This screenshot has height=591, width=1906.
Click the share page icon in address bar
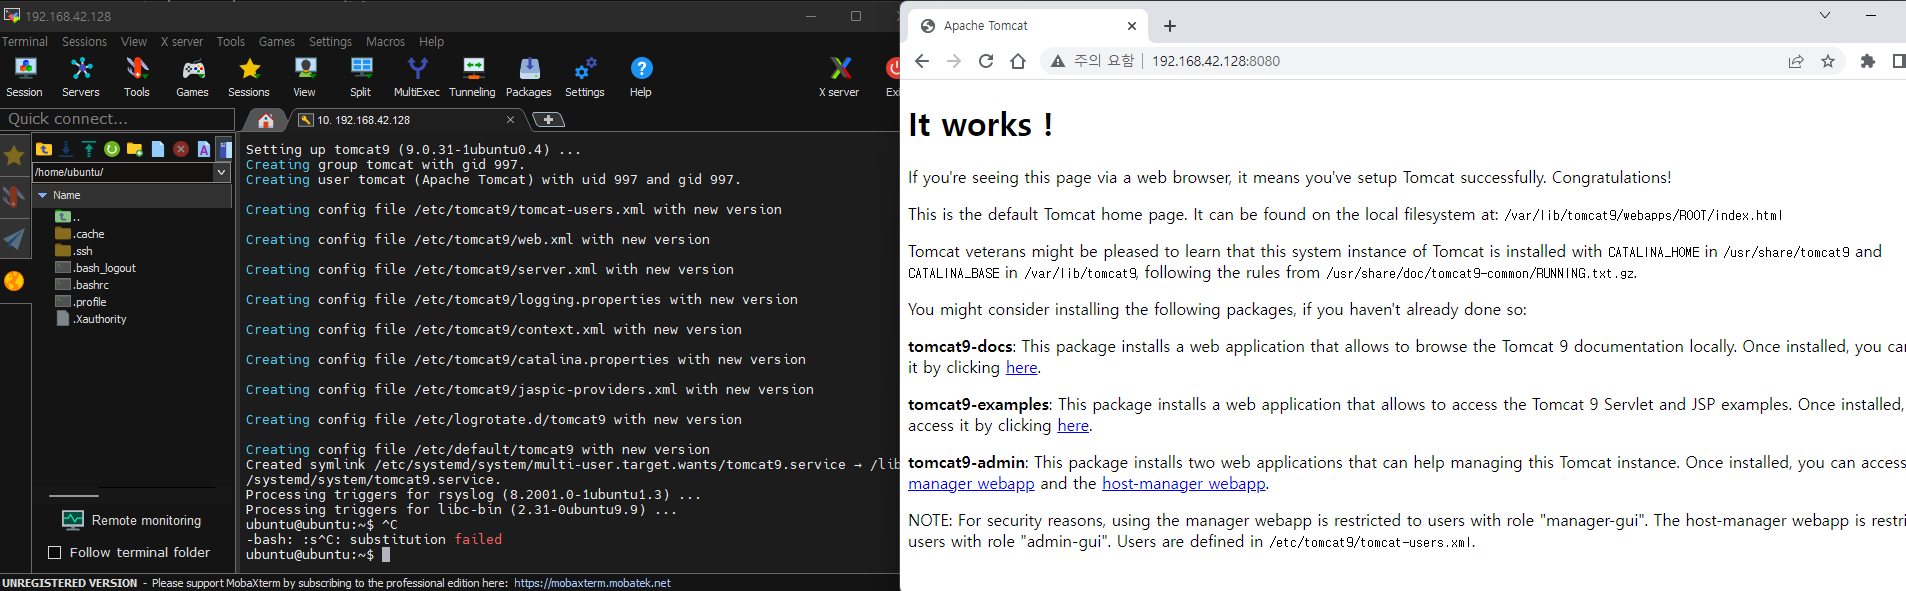point(1796,61)
